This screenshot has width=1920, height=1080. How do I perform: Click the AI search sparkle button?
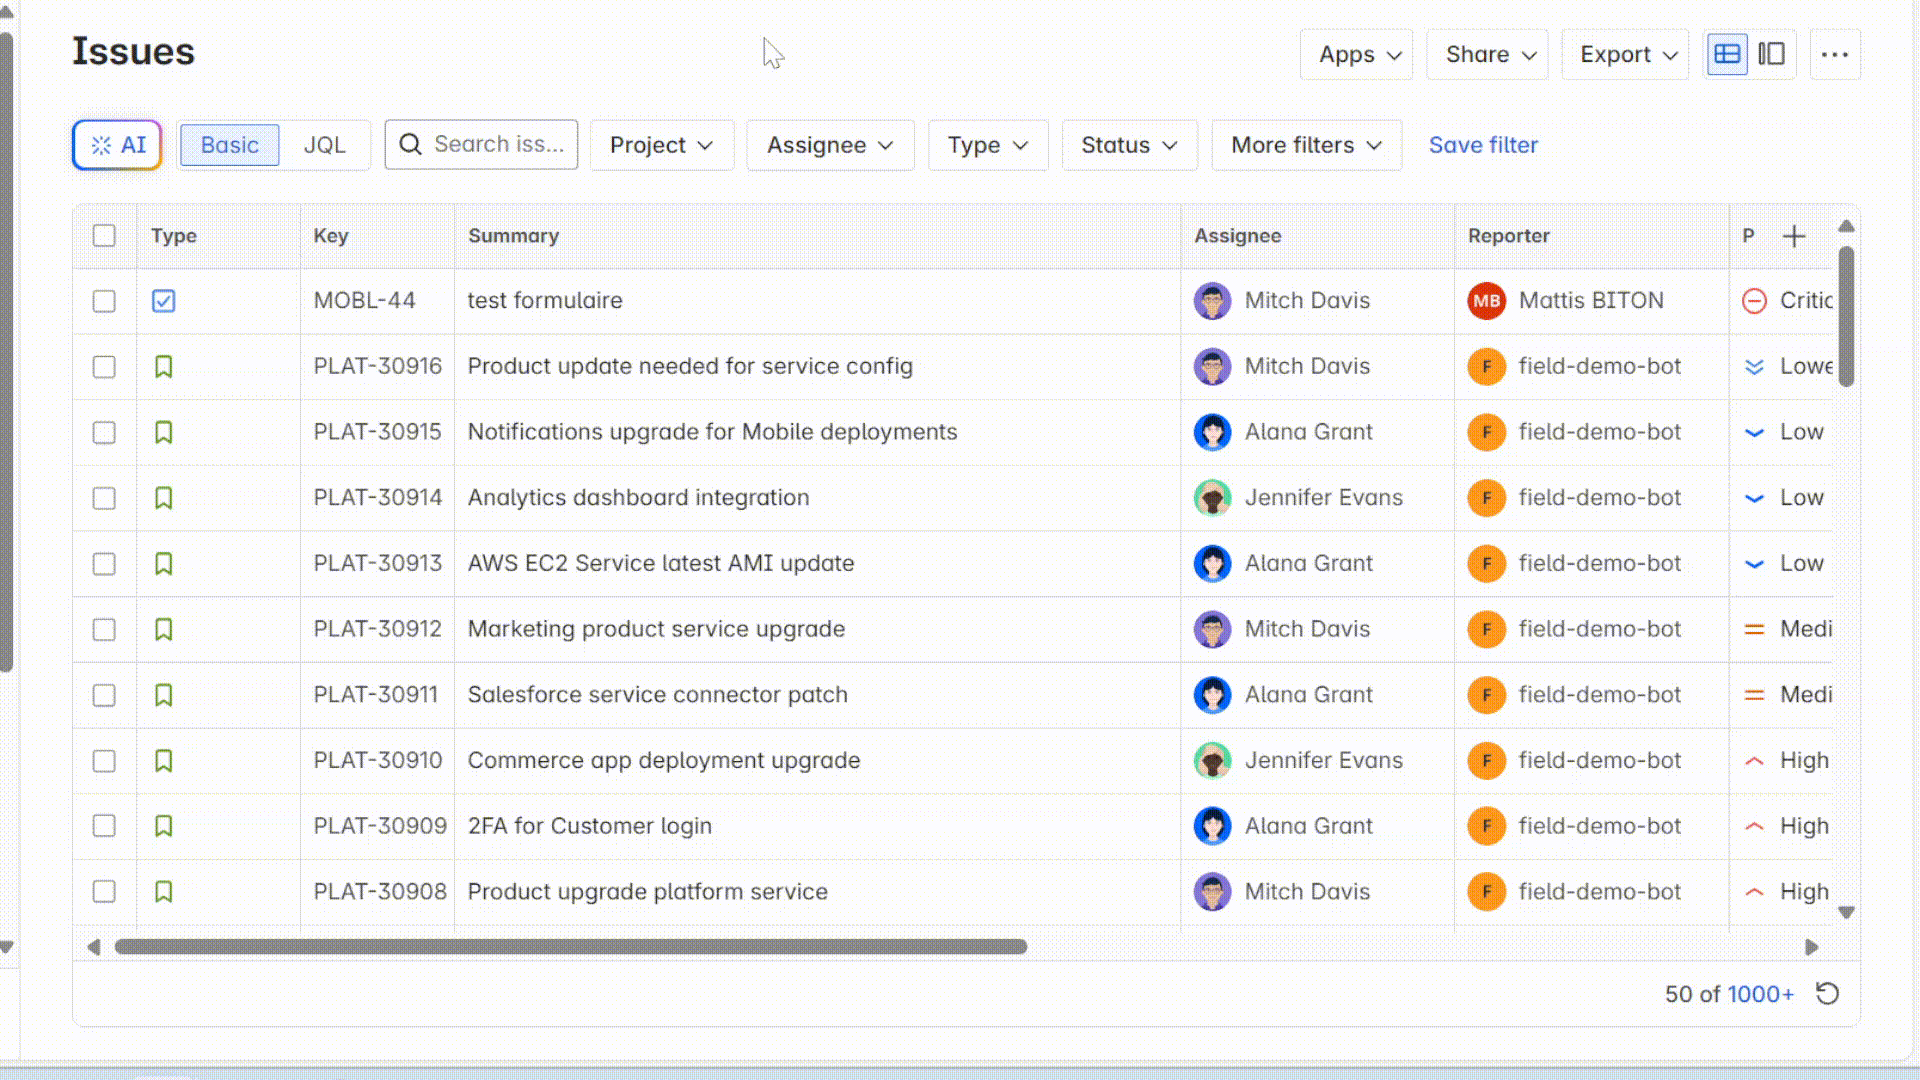tap(118, 145)
